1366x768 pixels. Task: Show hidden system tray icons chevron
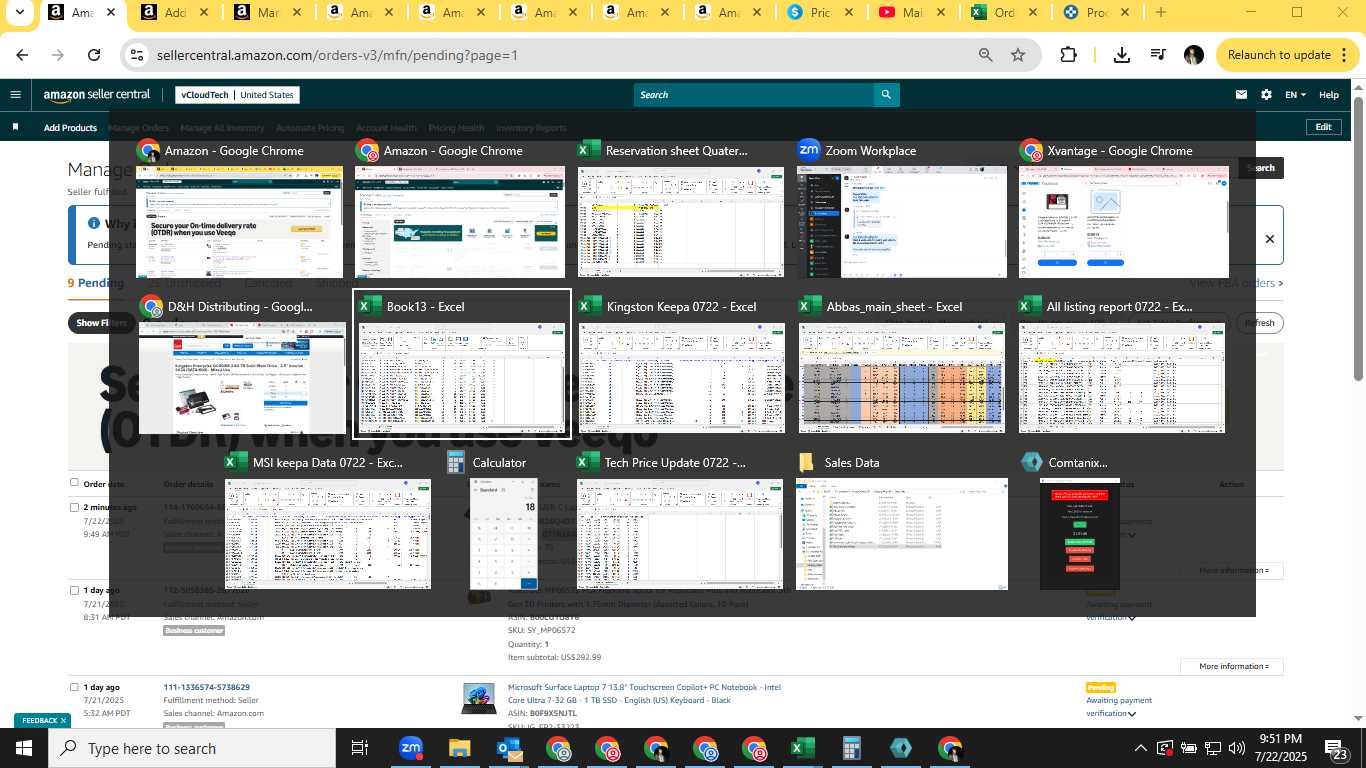[1140, 748]
